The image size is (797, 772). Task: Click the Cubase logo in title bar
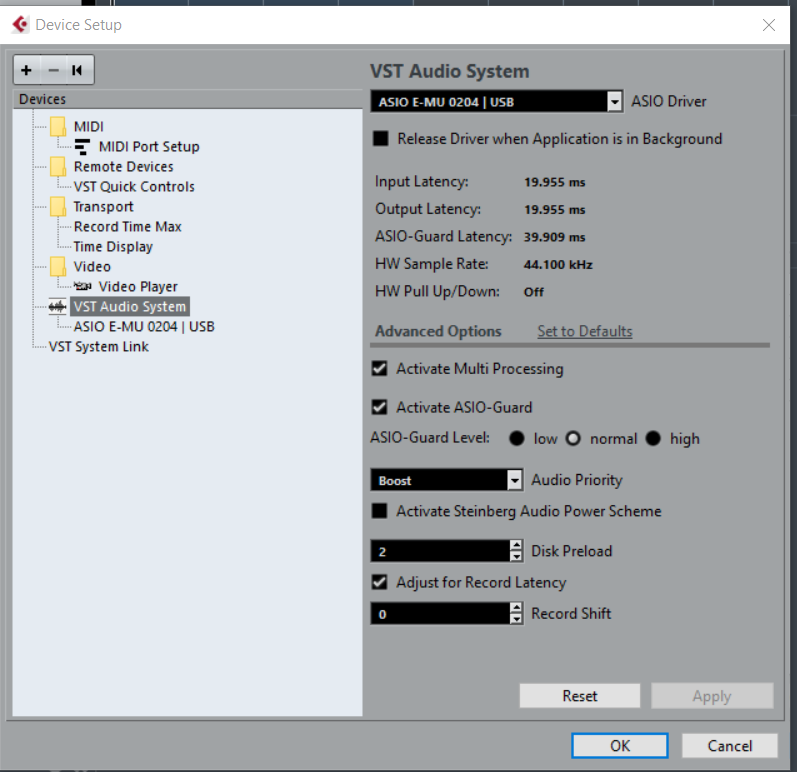pos(20,24)
